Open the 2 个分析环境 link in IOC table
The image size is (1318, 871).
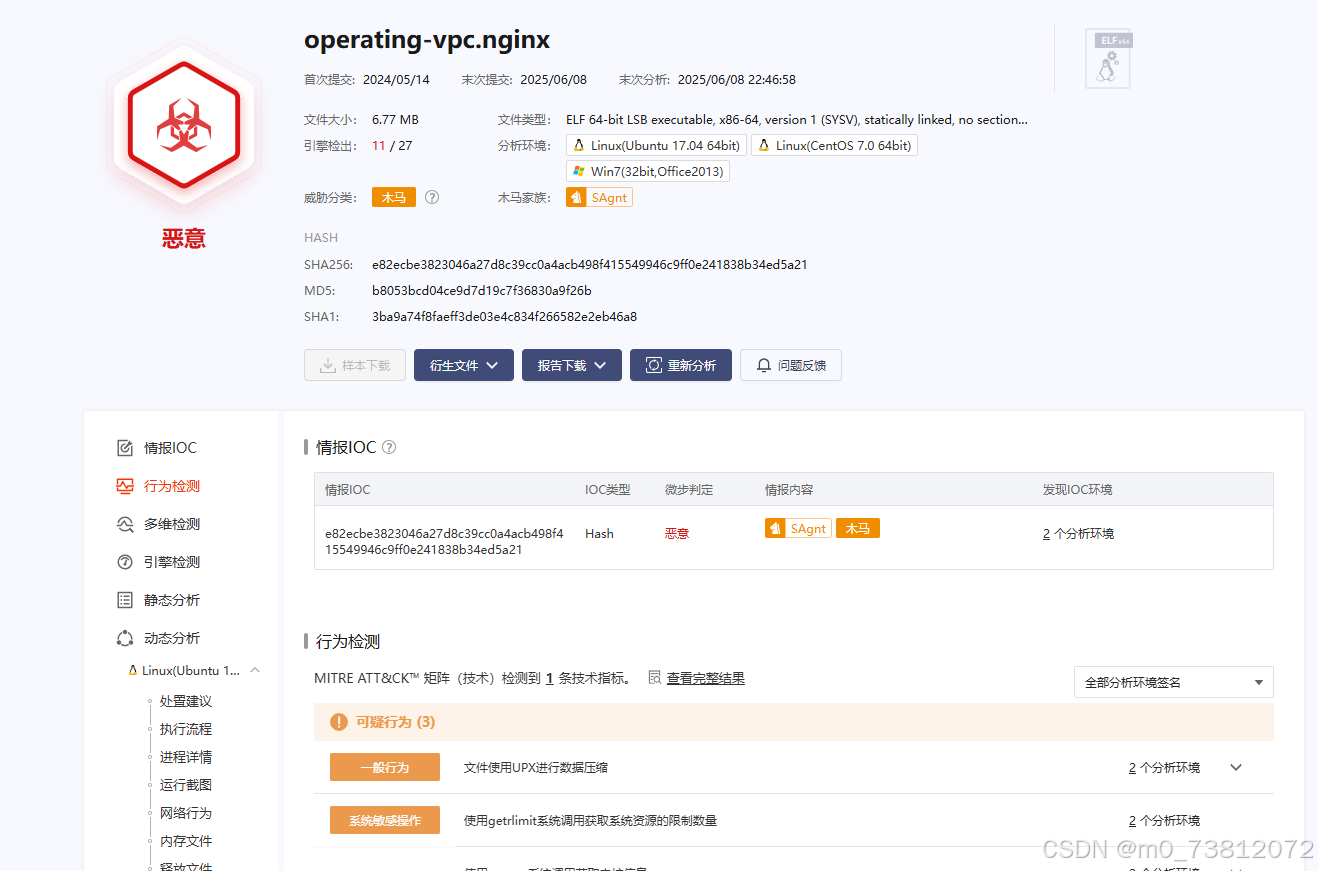point(1078,534)
